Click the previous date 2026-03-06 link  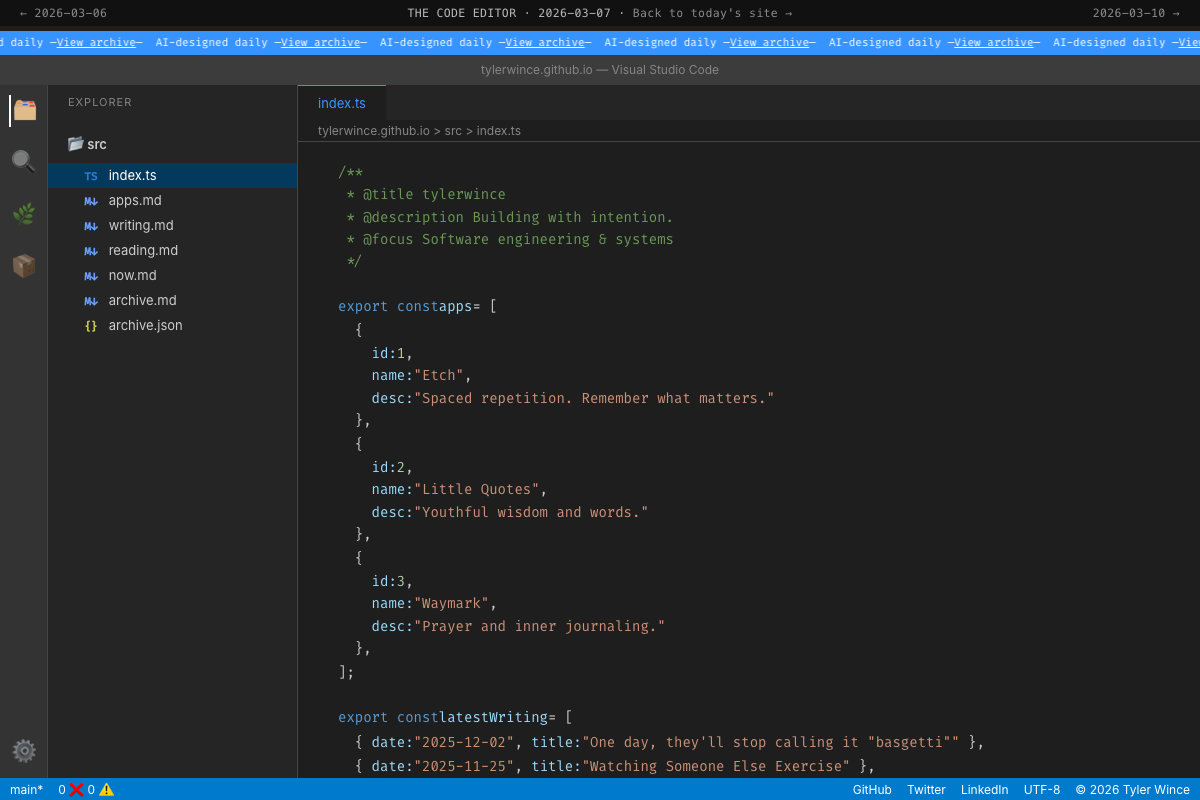63,13
